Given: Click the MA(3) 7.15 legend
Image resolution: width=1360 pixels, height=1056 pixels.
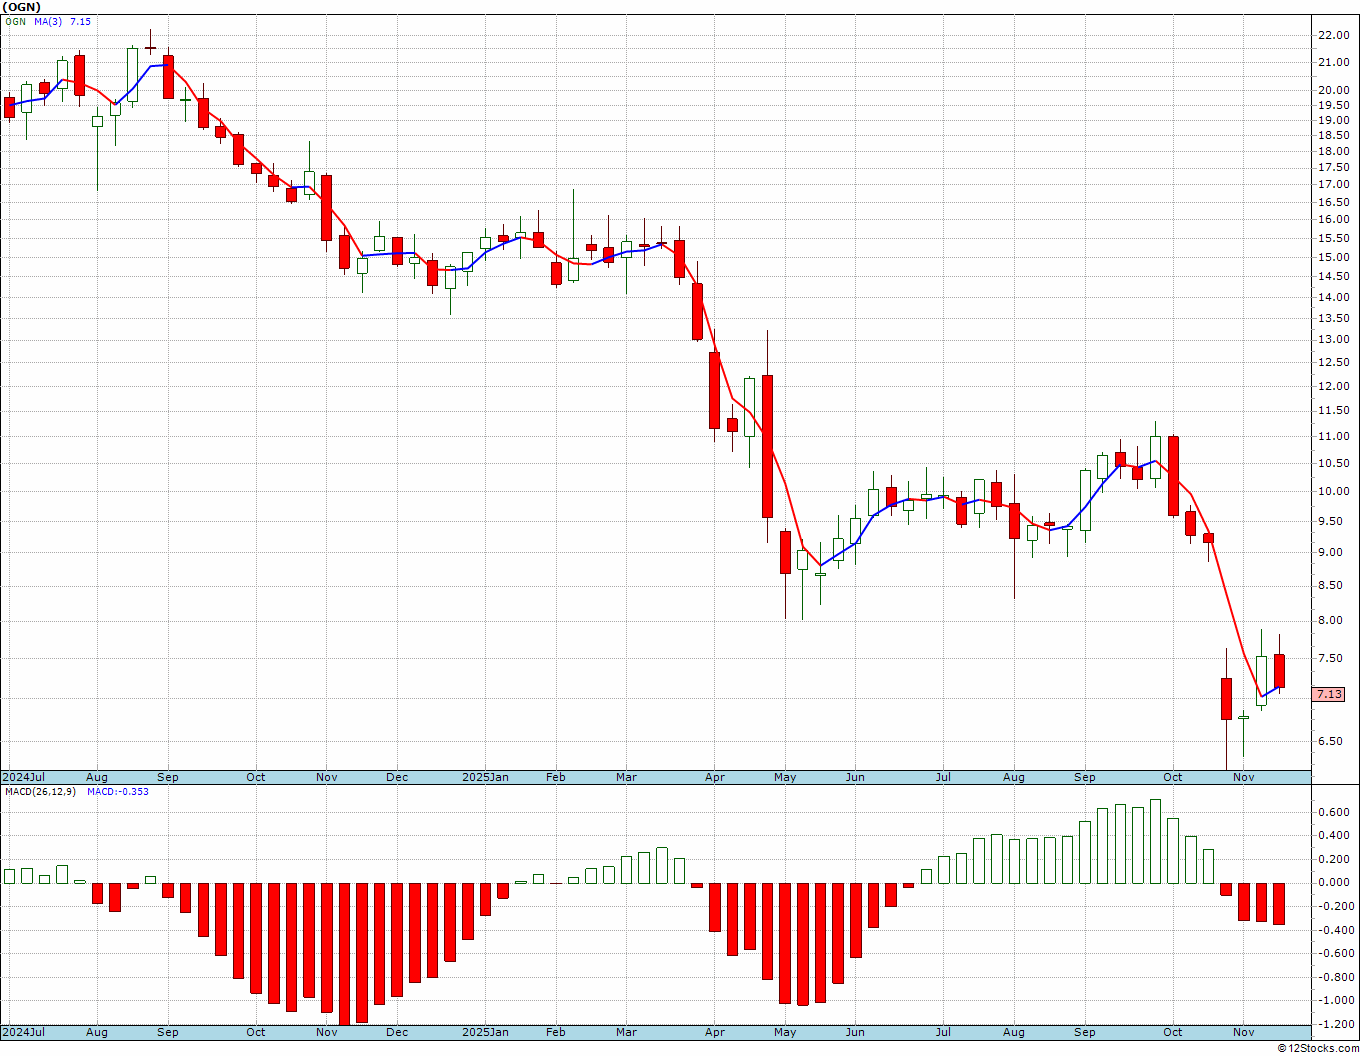Looking at the screenshot, I should coord(62,22).
